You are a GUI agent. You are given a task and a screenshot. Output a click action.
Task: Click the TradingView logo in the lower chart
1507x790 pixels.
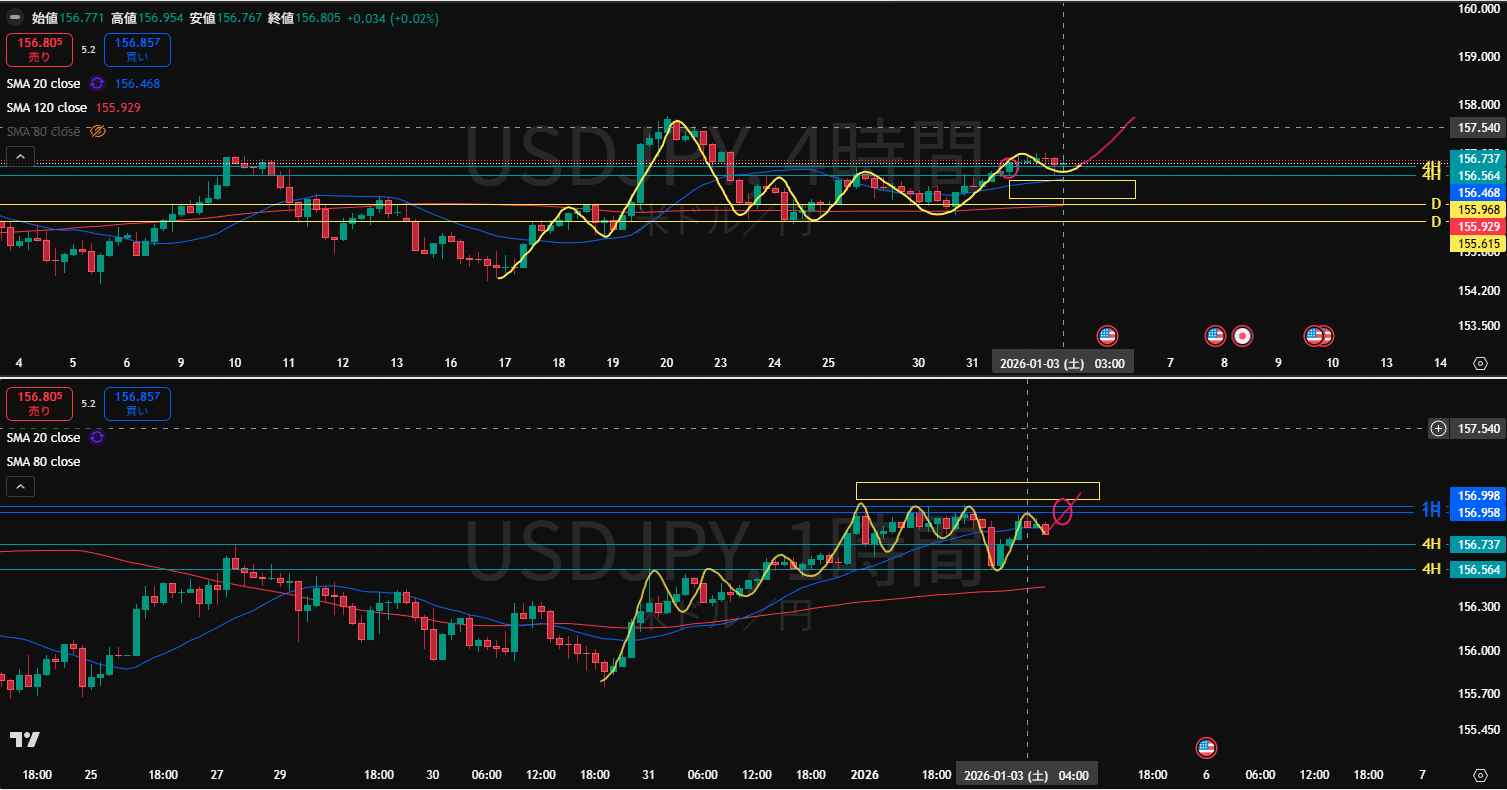tap(25, 740)
